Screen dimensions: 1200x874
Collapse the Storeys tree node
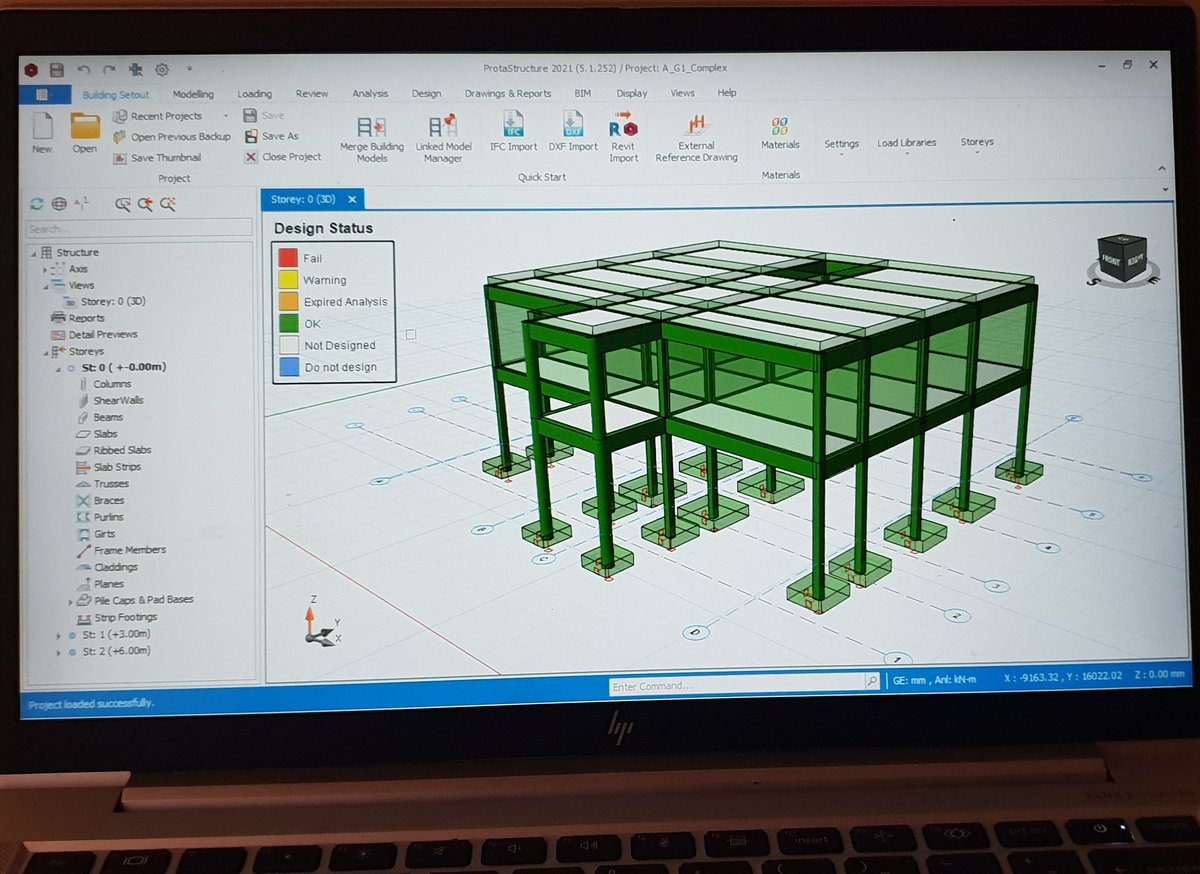(45, 352)
